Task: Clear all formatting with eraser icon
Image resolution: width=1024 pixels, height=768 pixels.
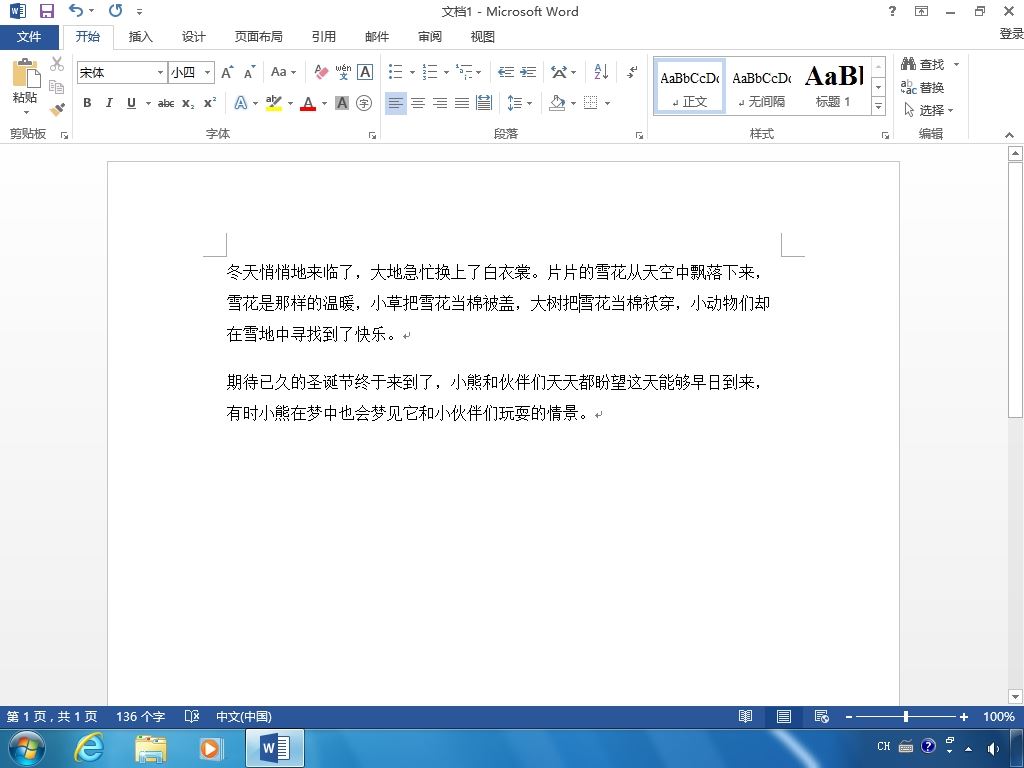Action: [321, 72]
